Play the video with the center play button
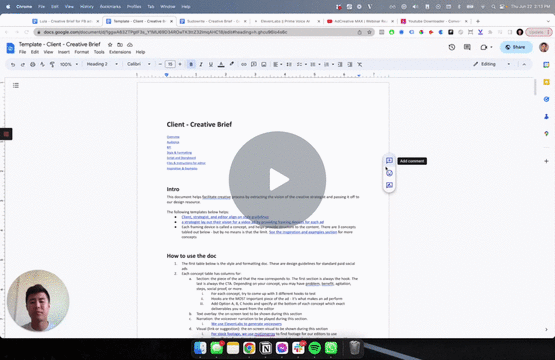 (x=277, y=179)
